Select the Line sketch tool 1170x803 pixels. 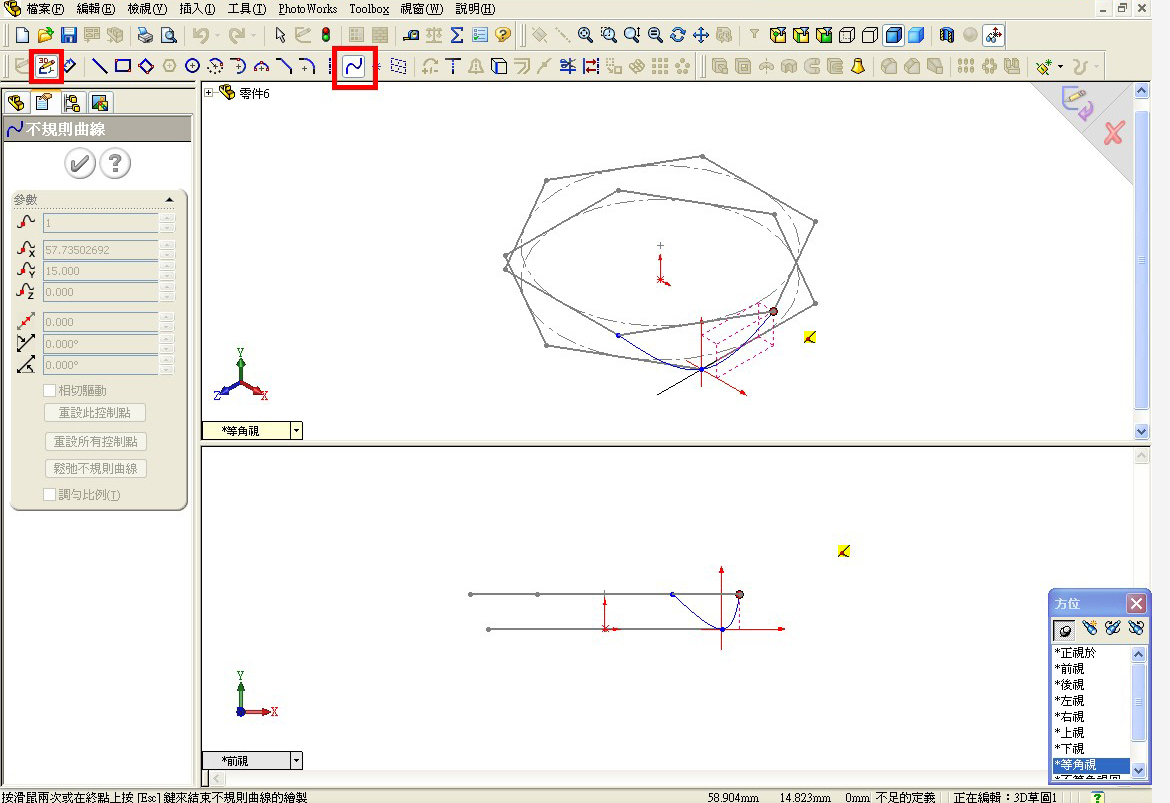100,66
